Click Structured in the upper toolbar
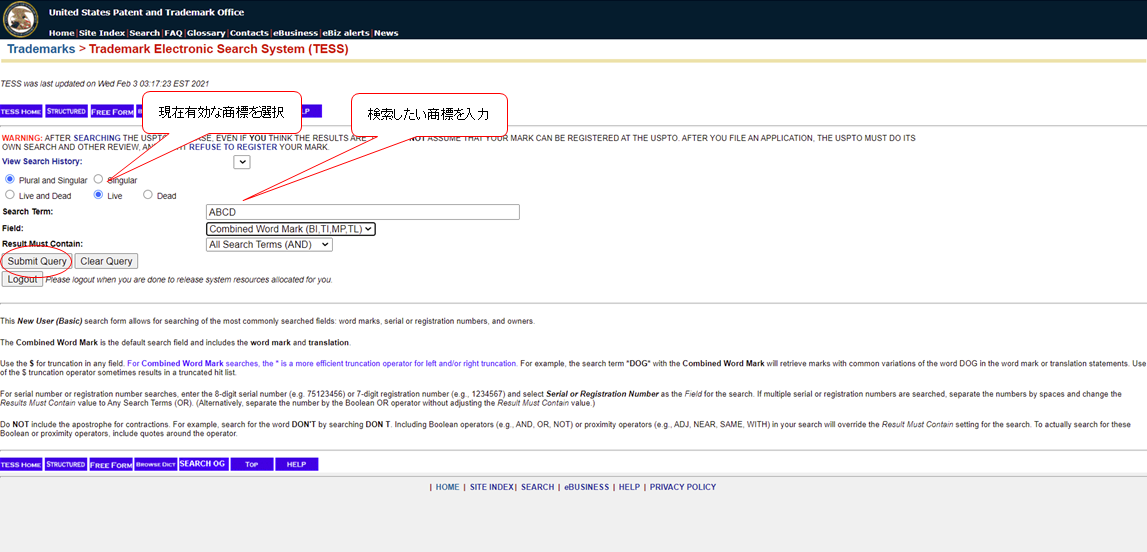This screenshot has width=1147, height=552. (x=66, y=112)
